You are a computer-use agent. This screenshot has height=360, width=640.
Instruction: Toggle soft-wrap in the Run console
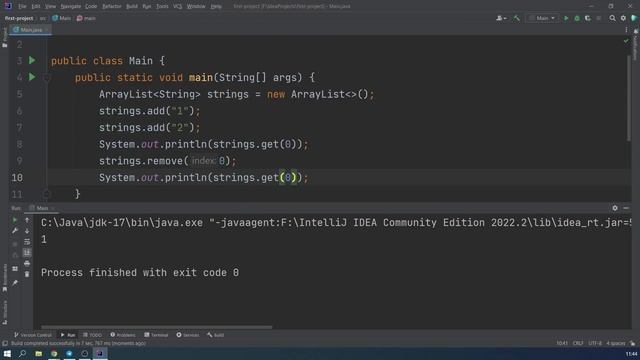tap(27, 242)
